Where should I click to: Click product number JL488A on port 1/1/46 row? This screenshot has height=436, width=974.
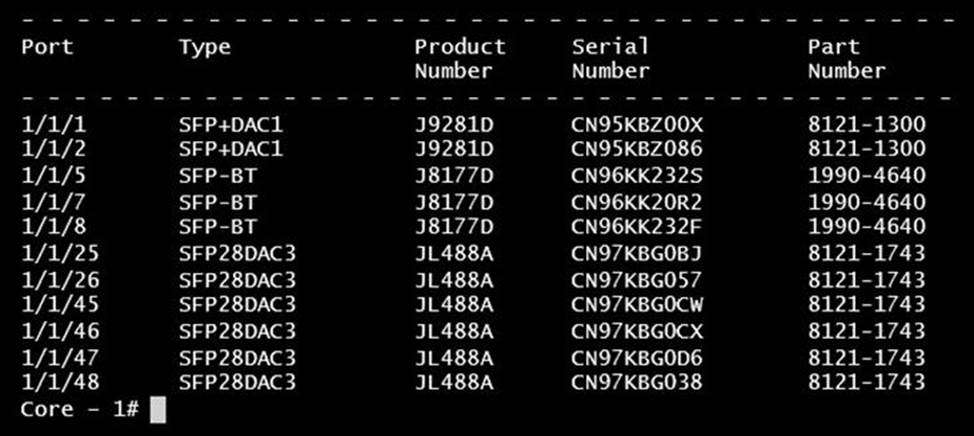pos(454,331)
